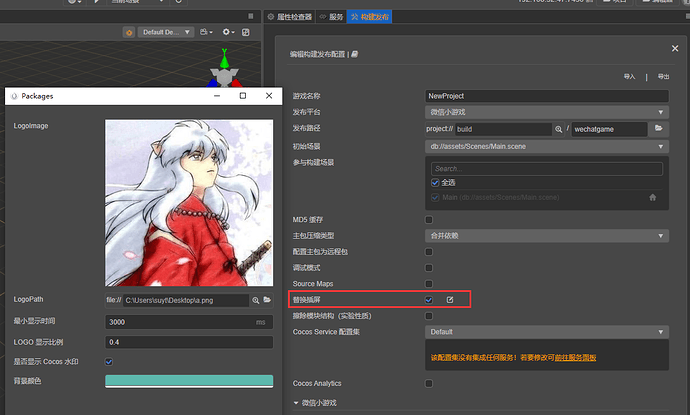This screenshot has width=690, height=415.
Task: Enable 擦除模块结构 checkbox
Action: 429,316
